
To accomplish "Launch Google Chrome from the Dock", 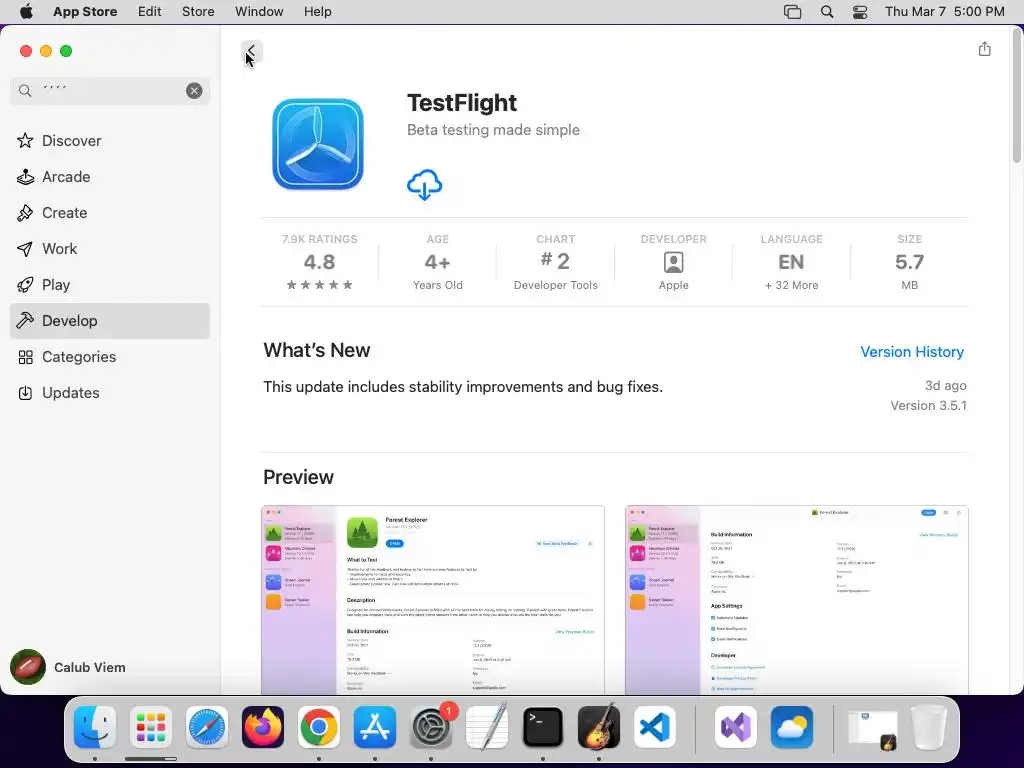I will 319,727.
